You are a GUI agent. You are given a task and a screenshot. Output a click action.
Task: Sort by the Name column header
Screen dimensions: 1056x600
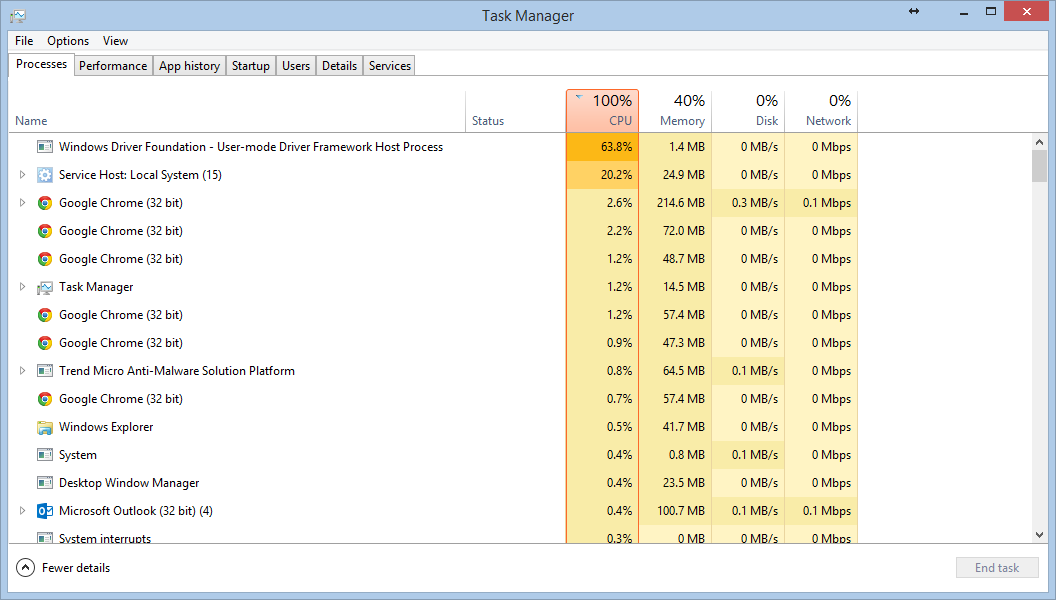click(x=237, y=111)
